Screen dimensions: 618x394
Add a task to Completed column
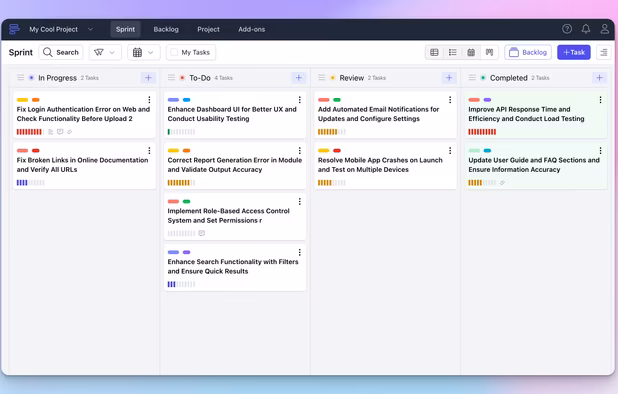pos(599,78)
